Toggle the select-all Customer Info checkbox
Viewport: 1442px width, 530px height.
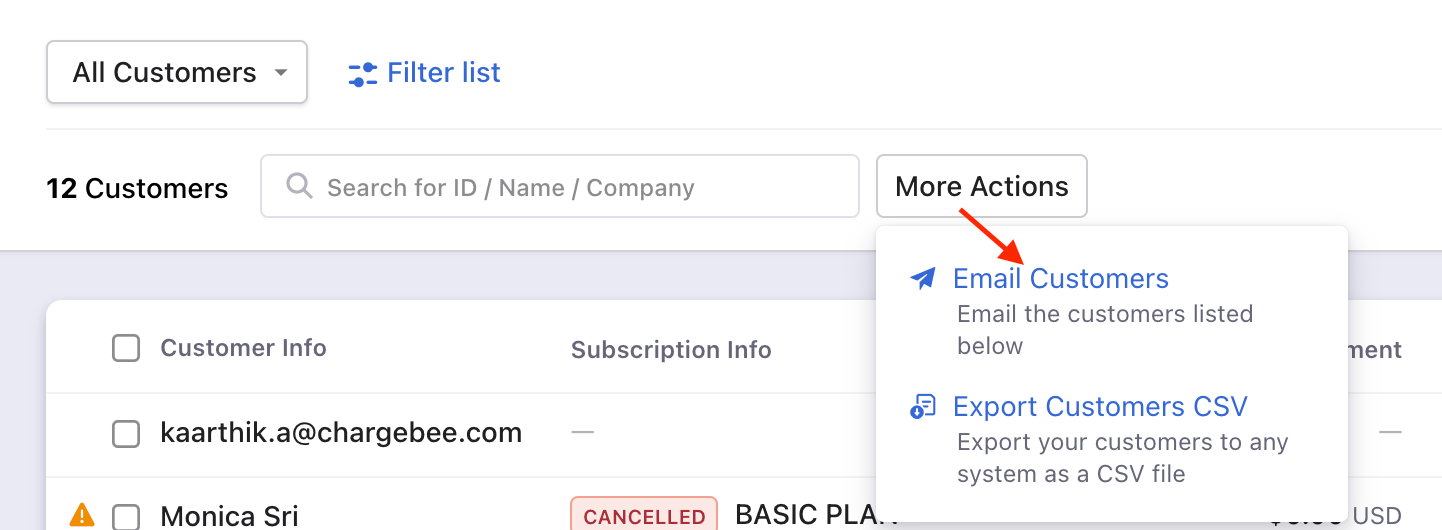click(126, 349)
